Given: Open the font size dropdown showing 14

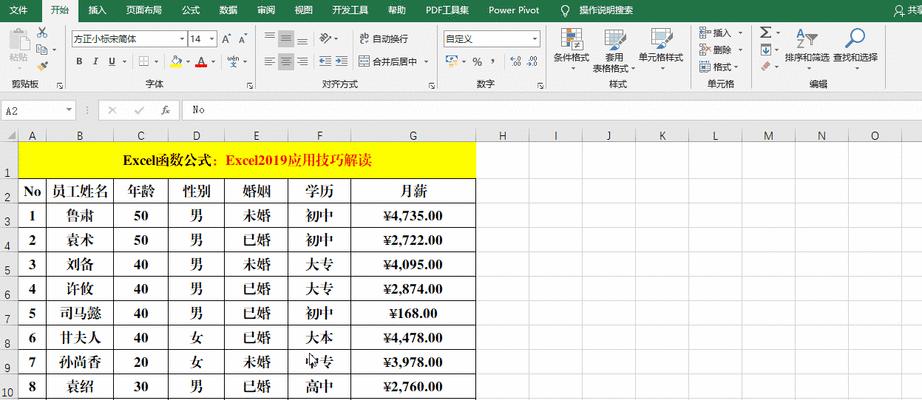Looking at the screenshot, I should tap(212, 39).
